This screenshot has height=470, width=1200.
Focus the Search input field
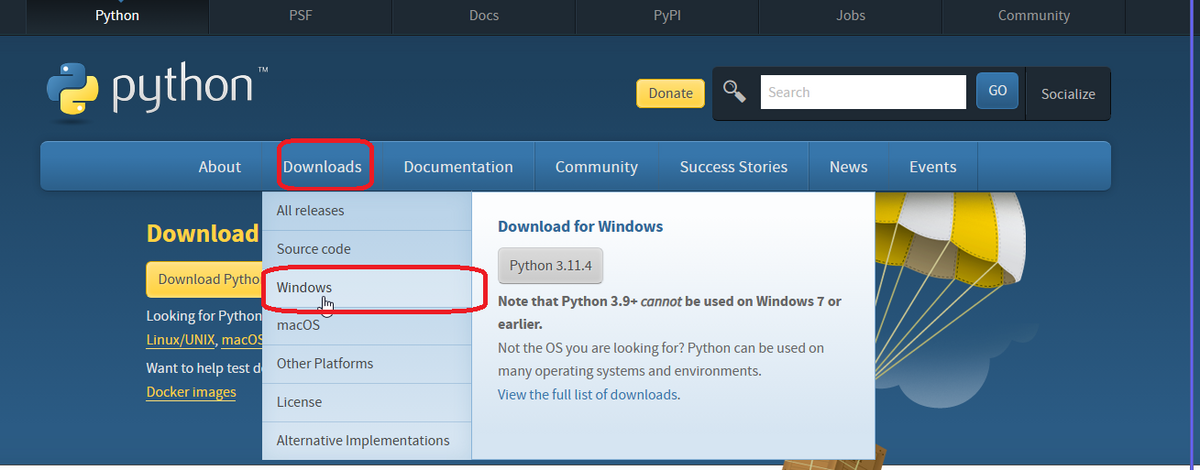pyautogui.click(x=863, y=92)
